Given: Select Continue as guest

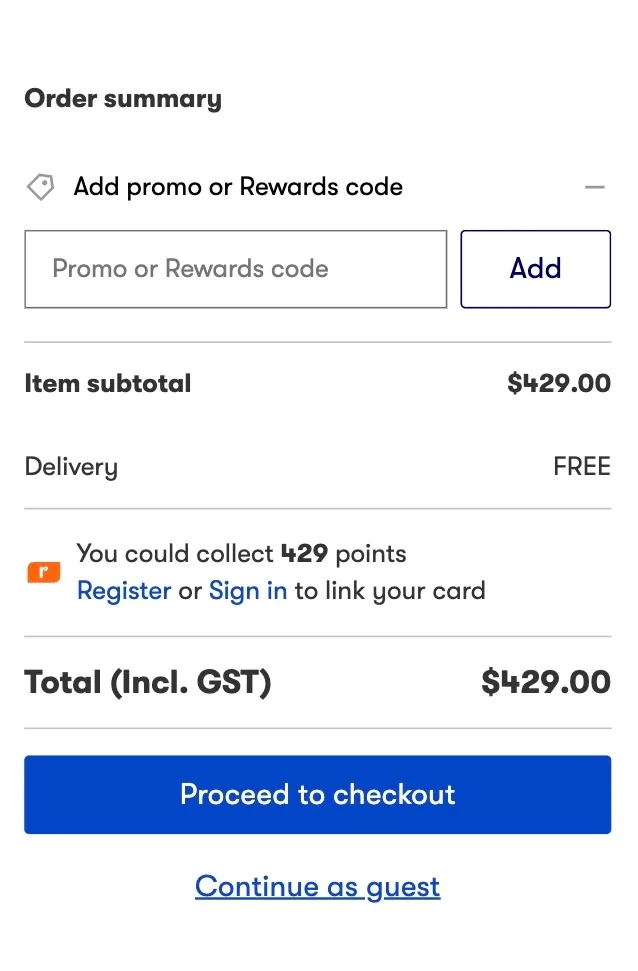Looking at the screenshot, I should [317, 886].
